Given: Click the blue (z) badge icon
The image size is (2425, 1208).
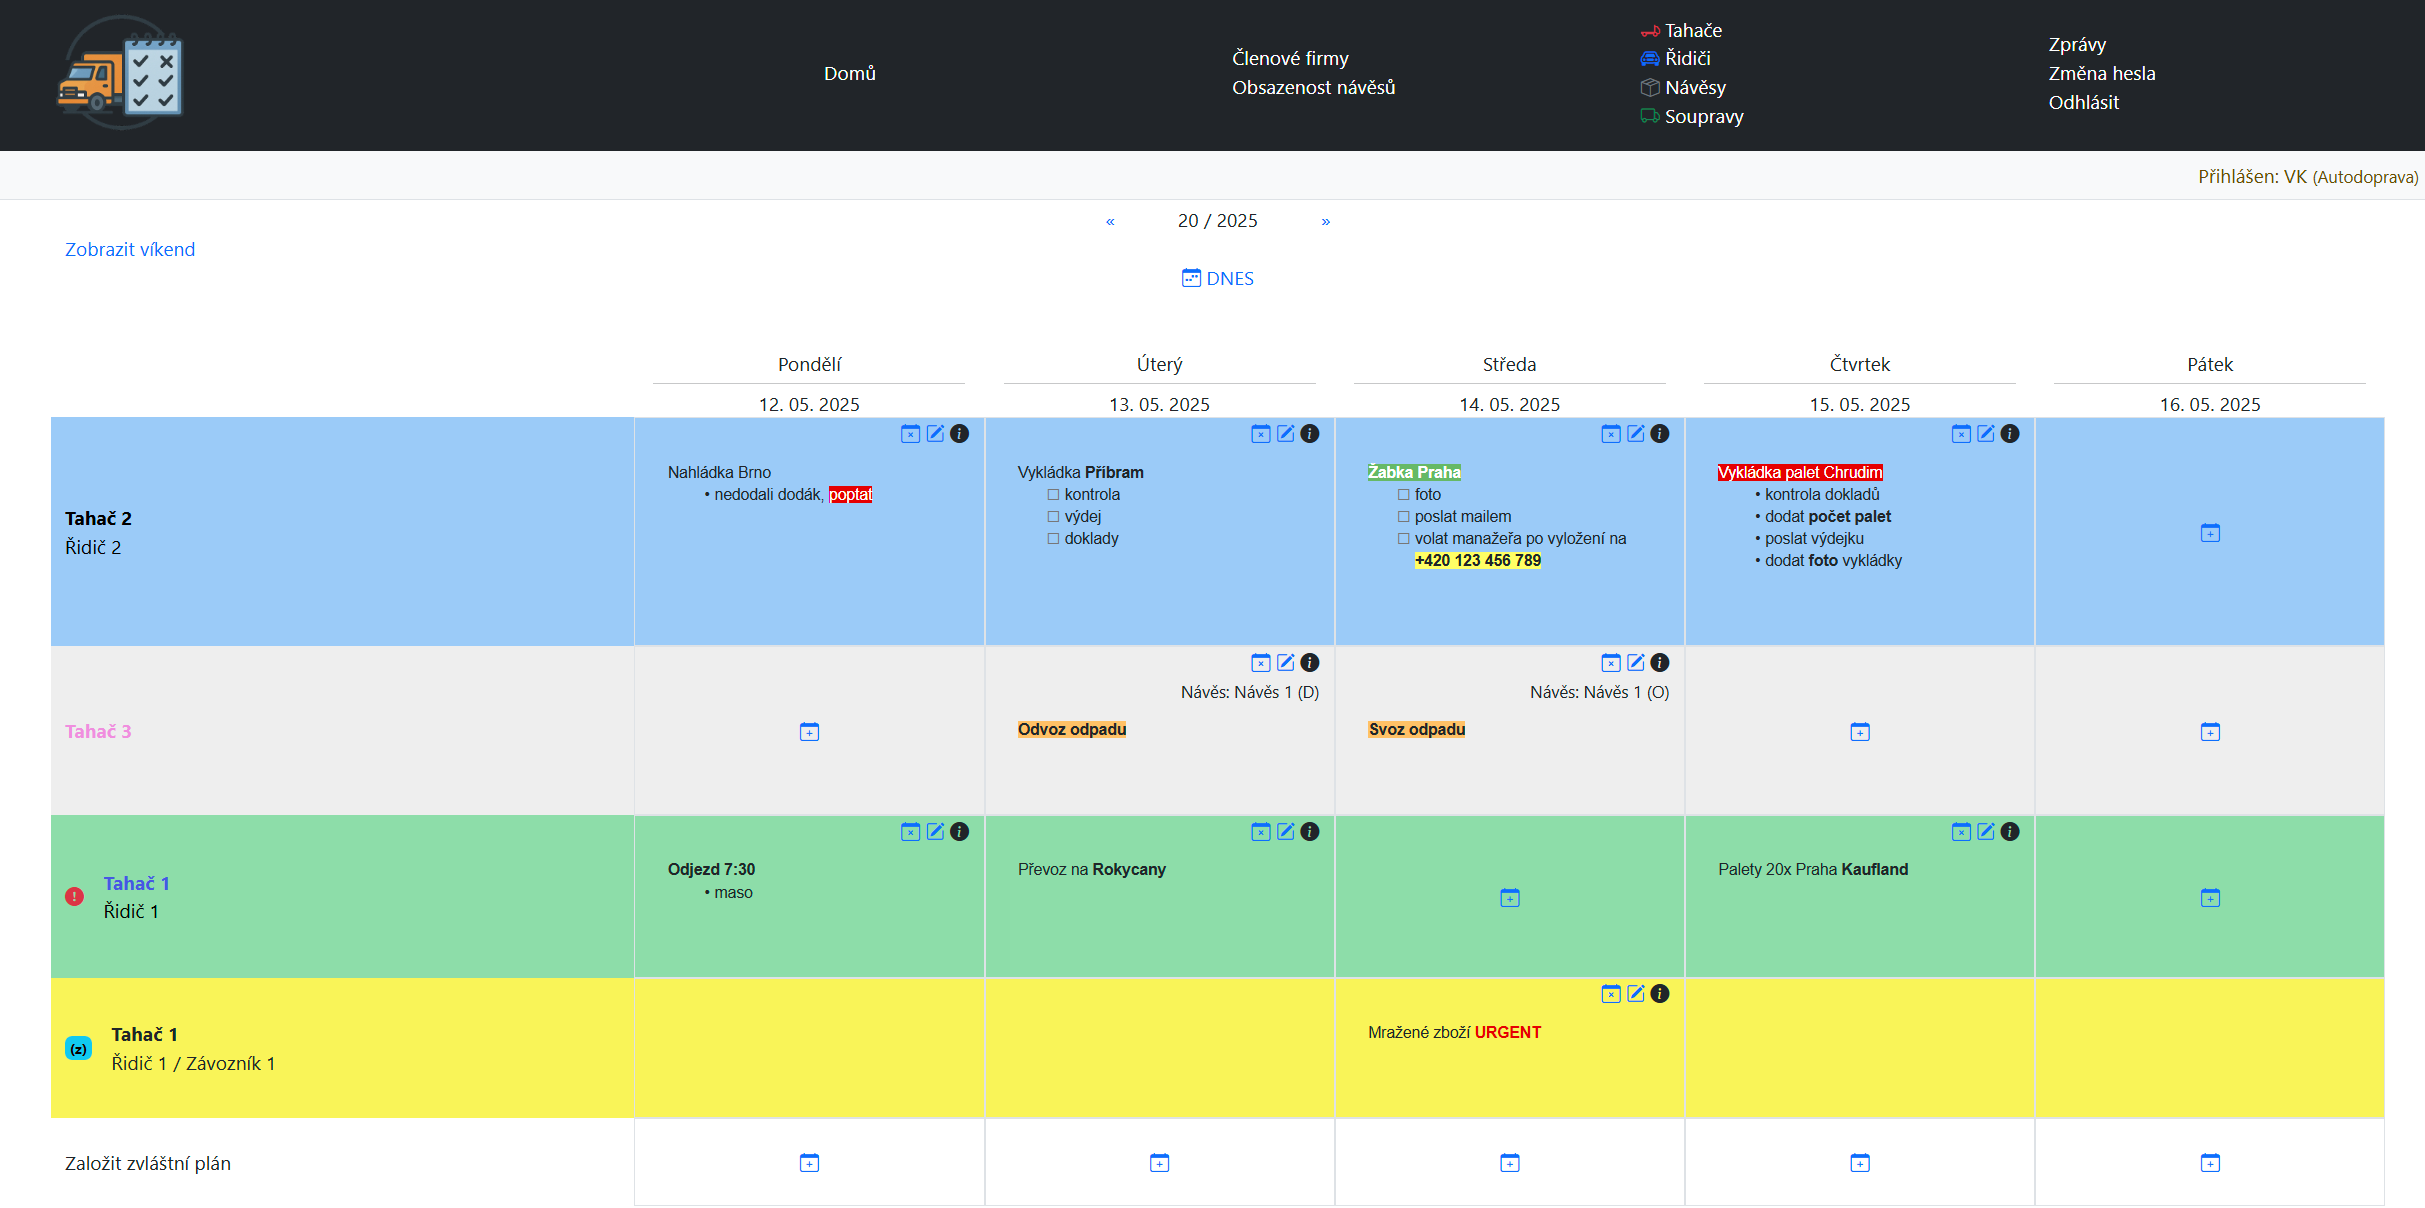Looking at the screenshot, I should coord(78,1048).
